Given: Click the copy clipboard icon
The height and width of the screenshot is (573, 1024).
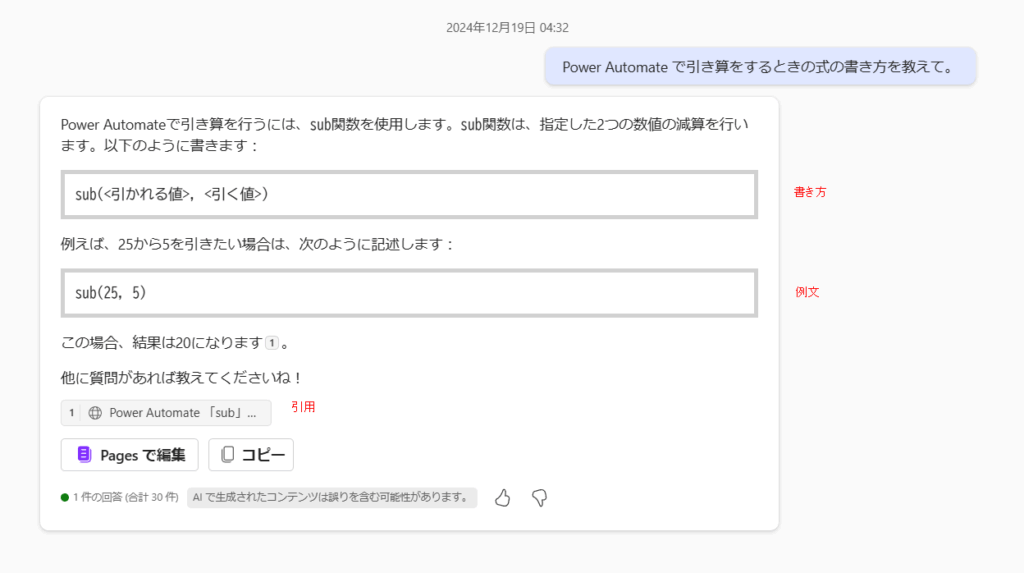Looking at the screenshot, I should coord(227,455).
